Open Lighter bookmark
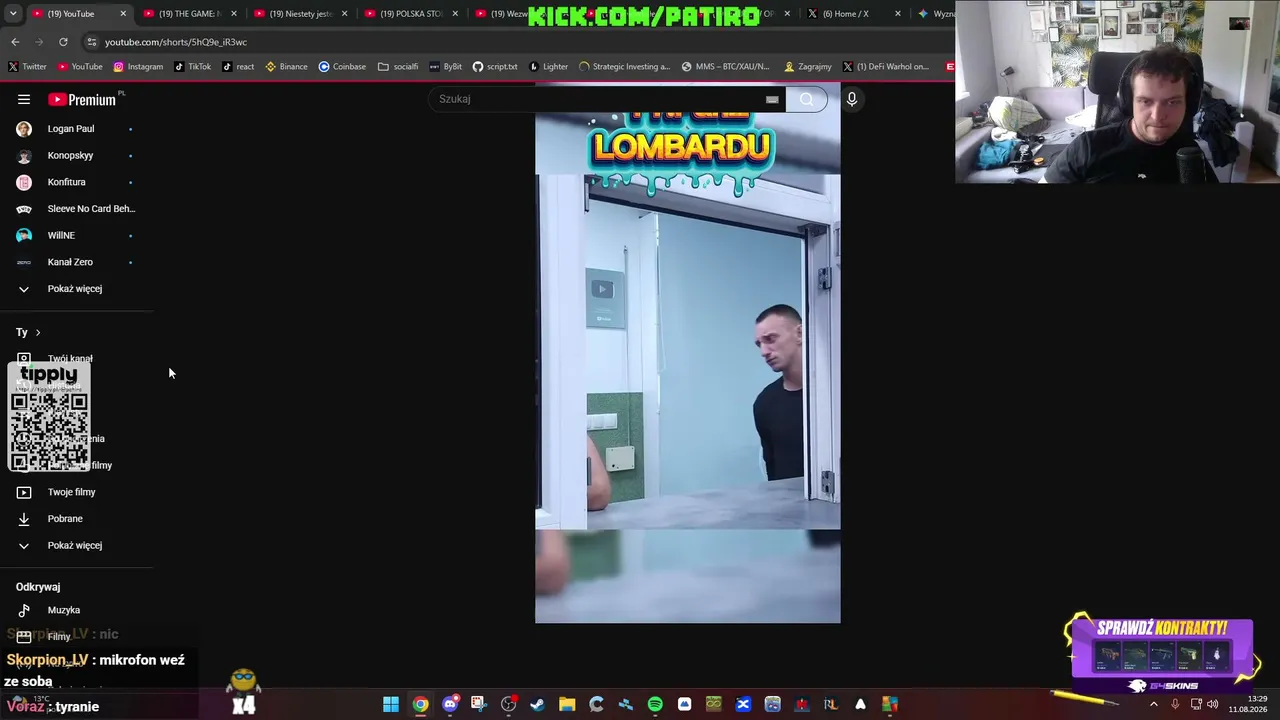 click(x=548, y=67)
